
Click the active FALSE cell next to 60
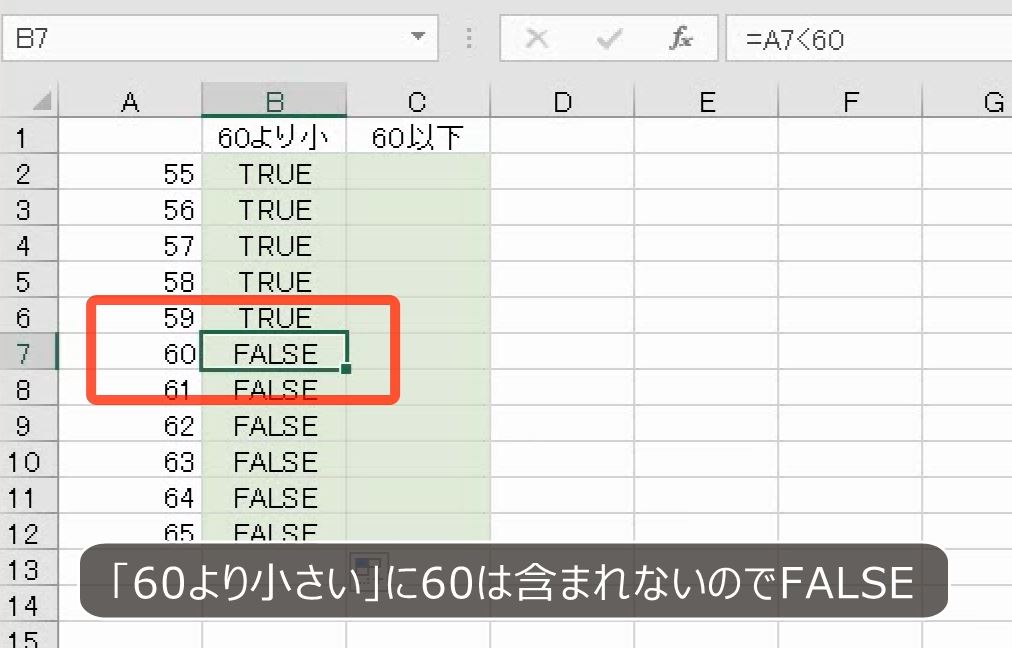[x=274, y=352]
